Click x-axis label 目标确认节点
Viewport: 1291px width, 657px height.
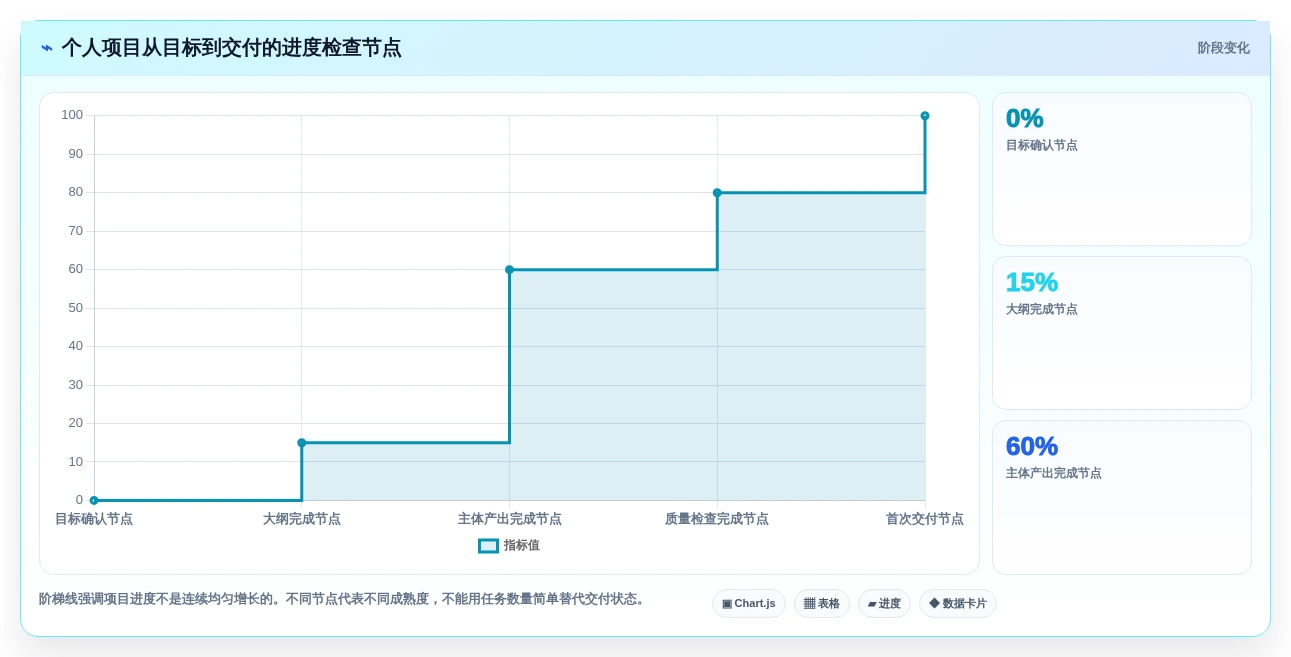(94, 519)
